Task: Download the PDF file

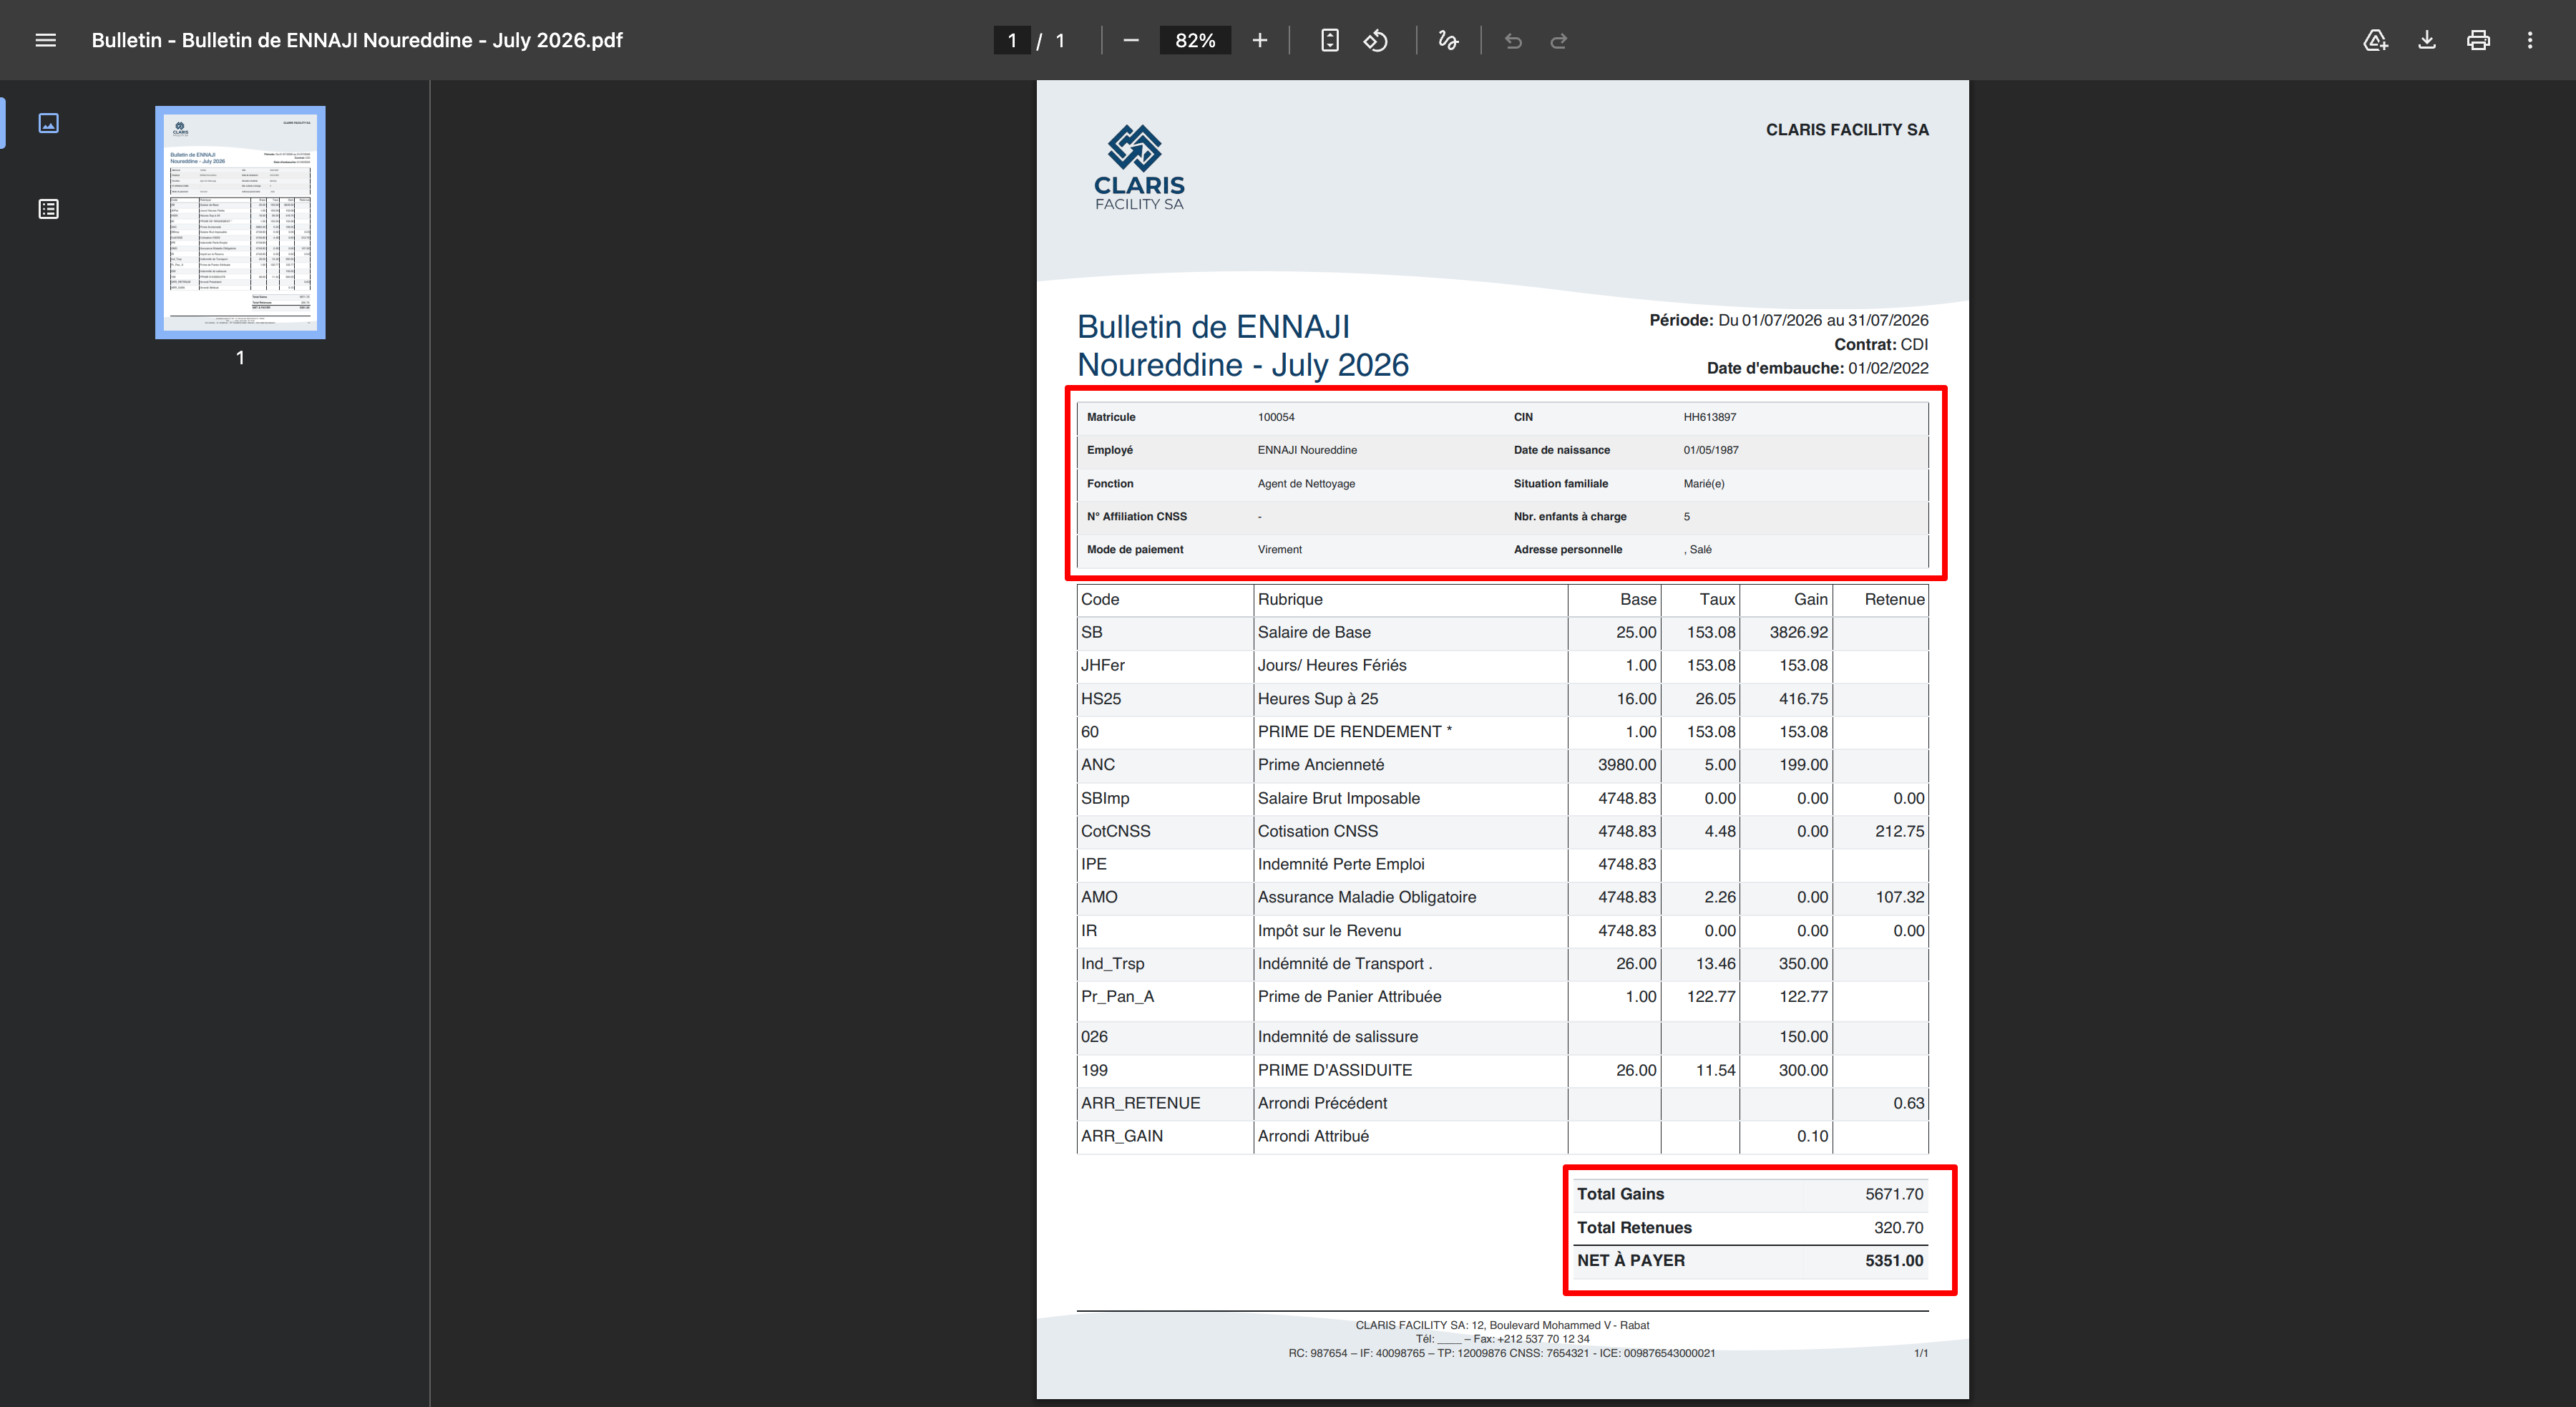Action: pos(2427,40)
